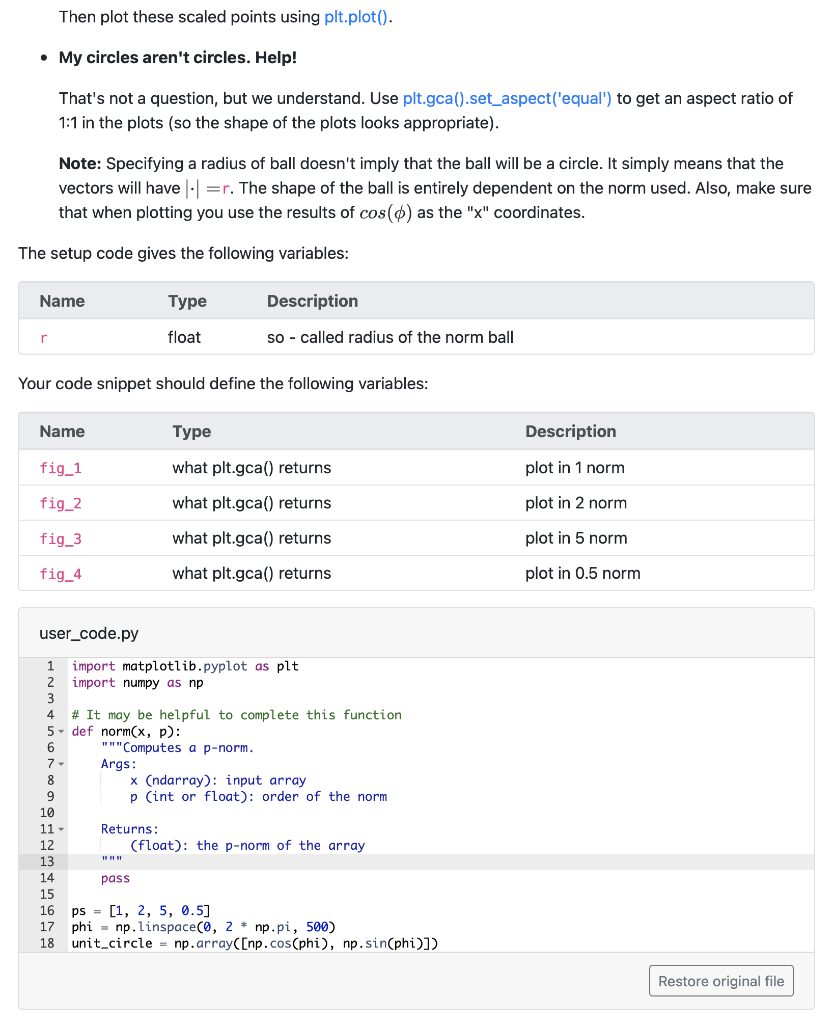This screenshot has height=1024, width=834.
Task: Click the 'Computes a p-norm.' docstring line
Action: coord(178,748)
